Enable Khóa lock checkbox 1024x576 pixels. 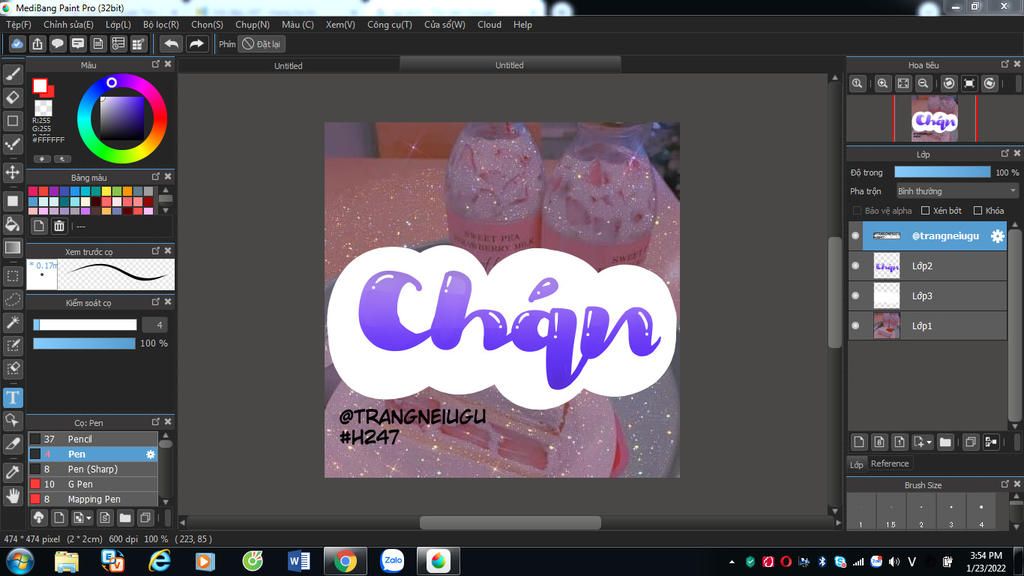[978, 210]
